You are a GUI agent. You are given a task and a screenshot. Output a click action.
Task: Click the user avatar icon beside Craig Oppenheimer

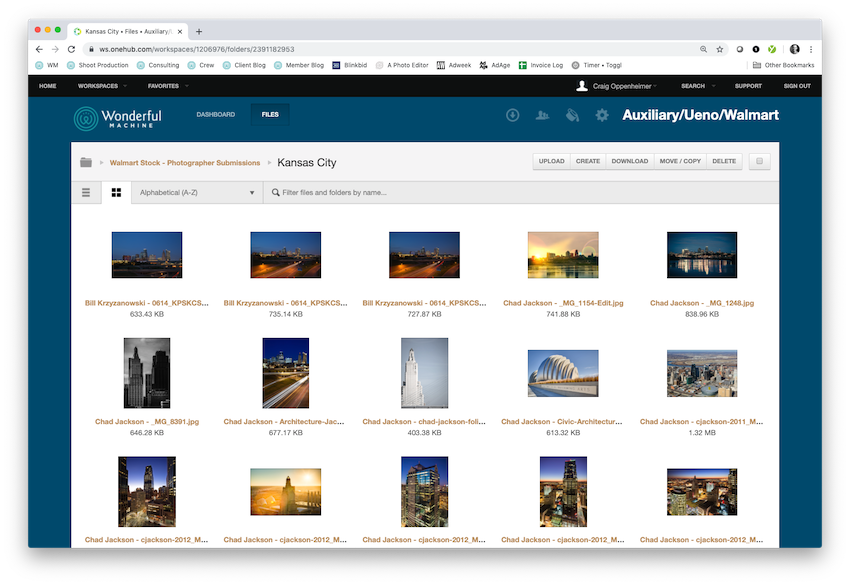pyautogui.click(x=582, y=86)
